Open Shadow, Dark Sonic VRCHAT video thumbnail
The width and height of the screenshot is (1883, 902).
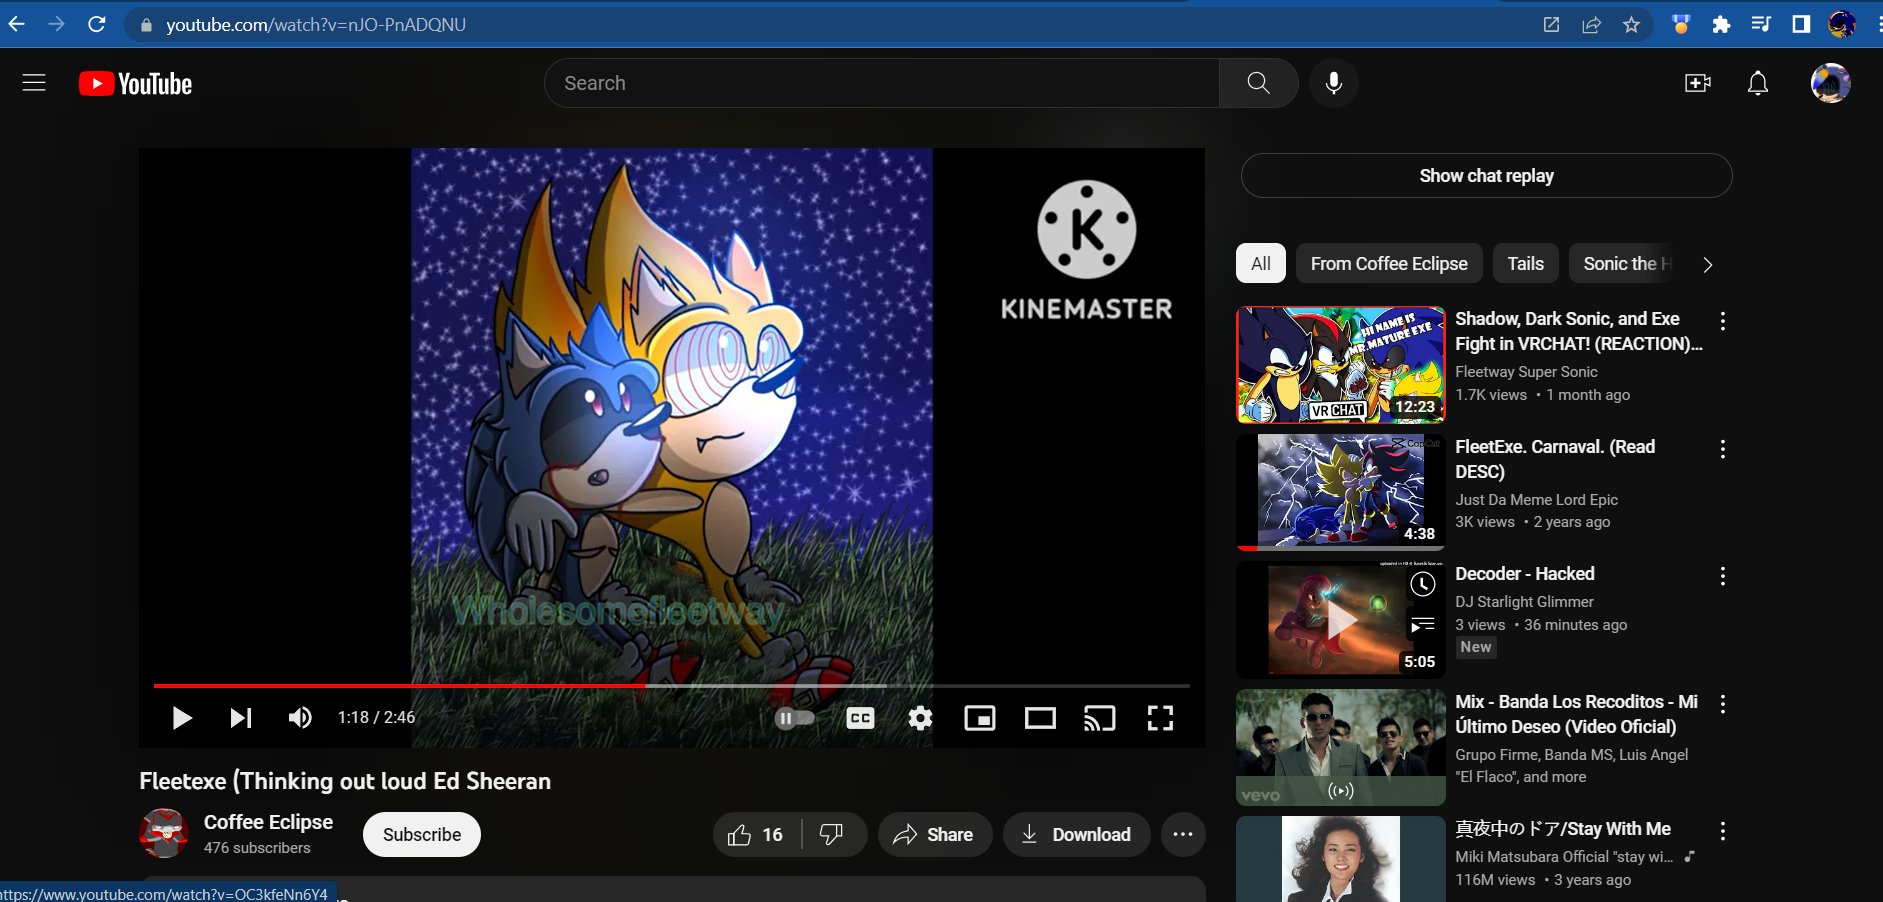point(1341,365)
